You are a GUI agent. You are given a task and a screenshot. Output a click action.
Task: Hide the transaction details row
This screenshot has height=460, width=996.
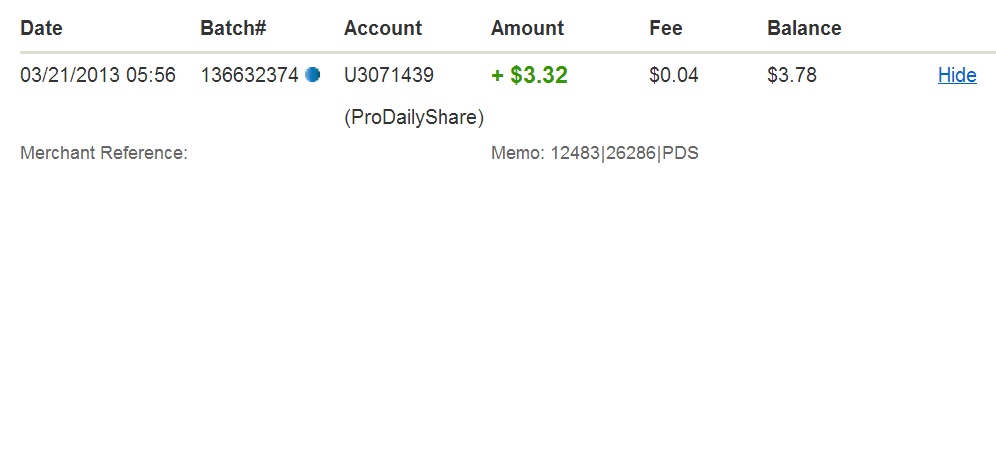tap(957, 75)
